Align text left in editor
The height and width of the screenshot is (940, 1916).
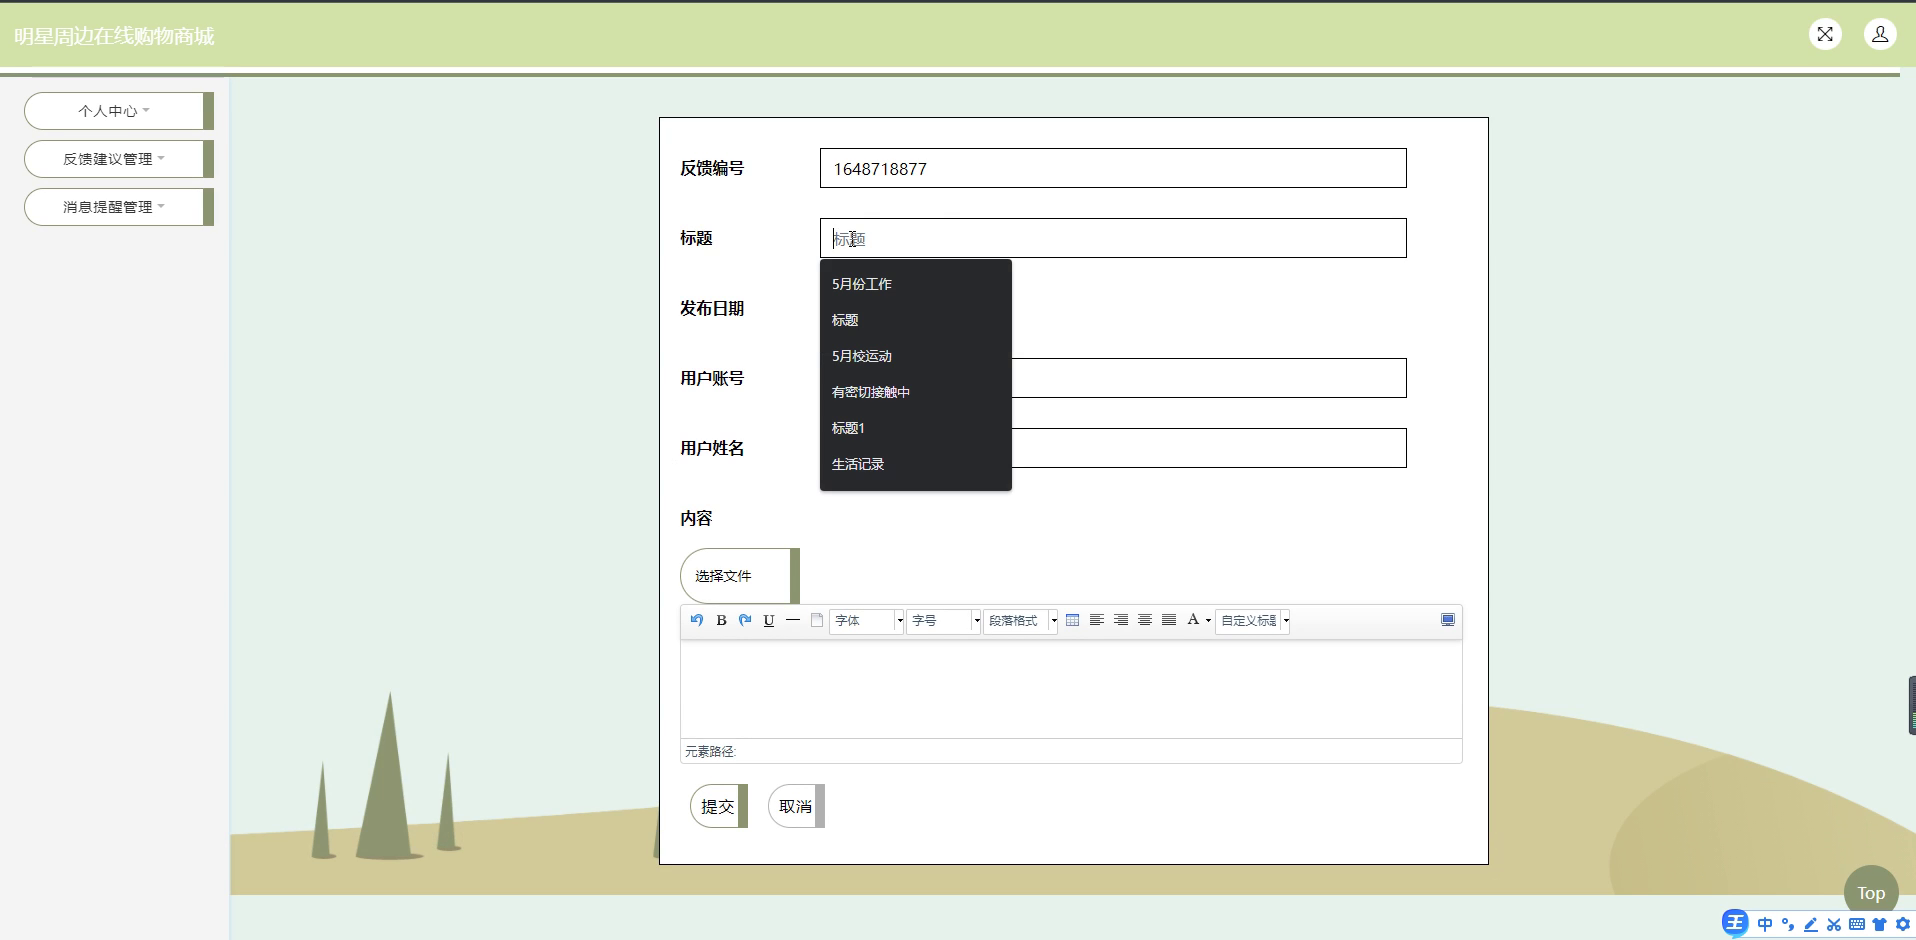pyautogui.click(x=1096, y=620)
